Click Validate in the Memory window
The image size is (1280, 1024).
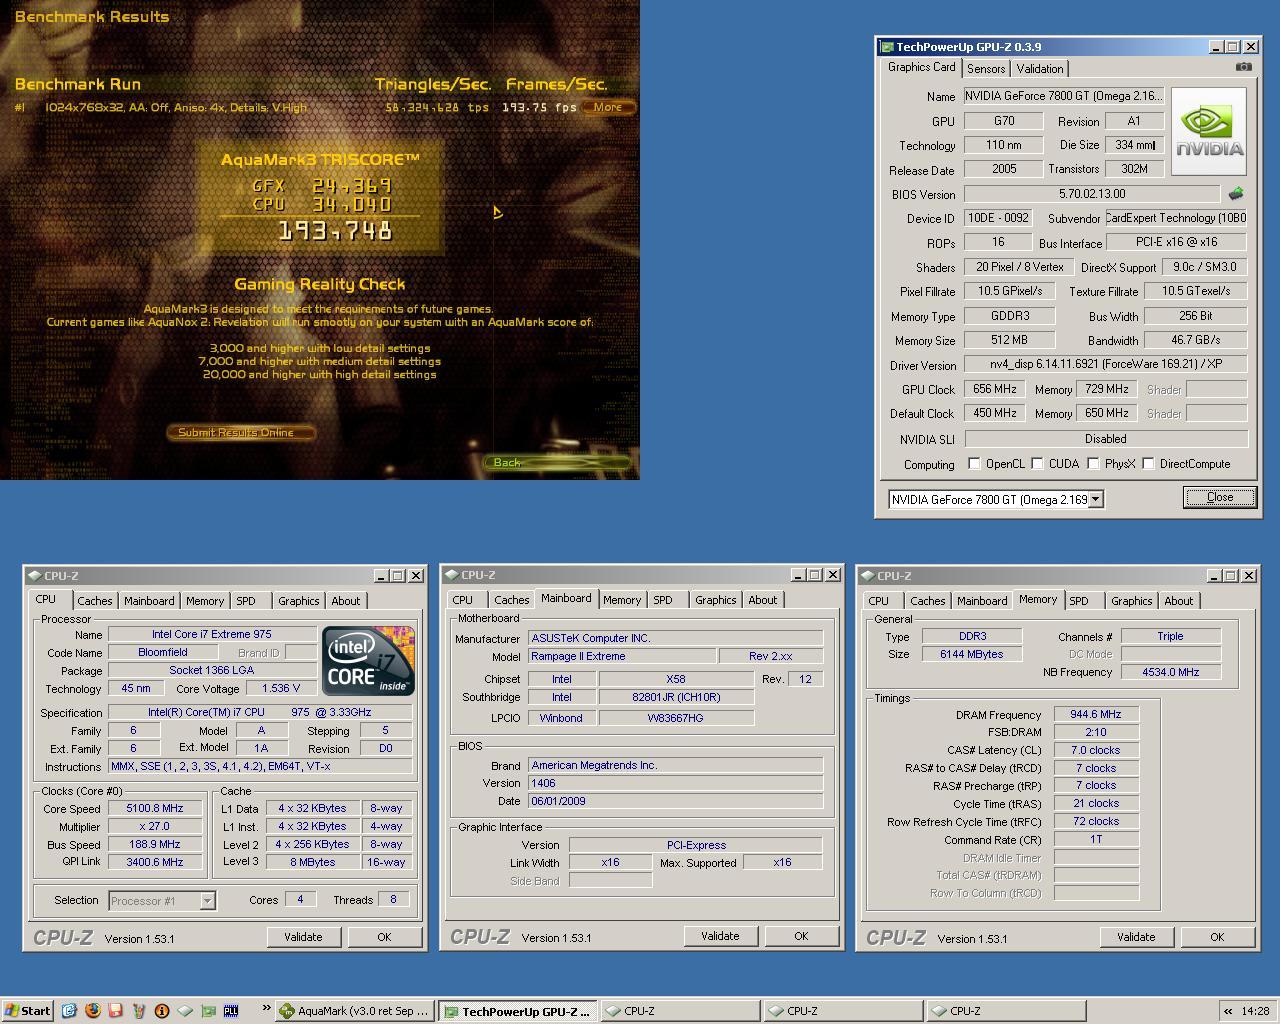click(1136, 937)
